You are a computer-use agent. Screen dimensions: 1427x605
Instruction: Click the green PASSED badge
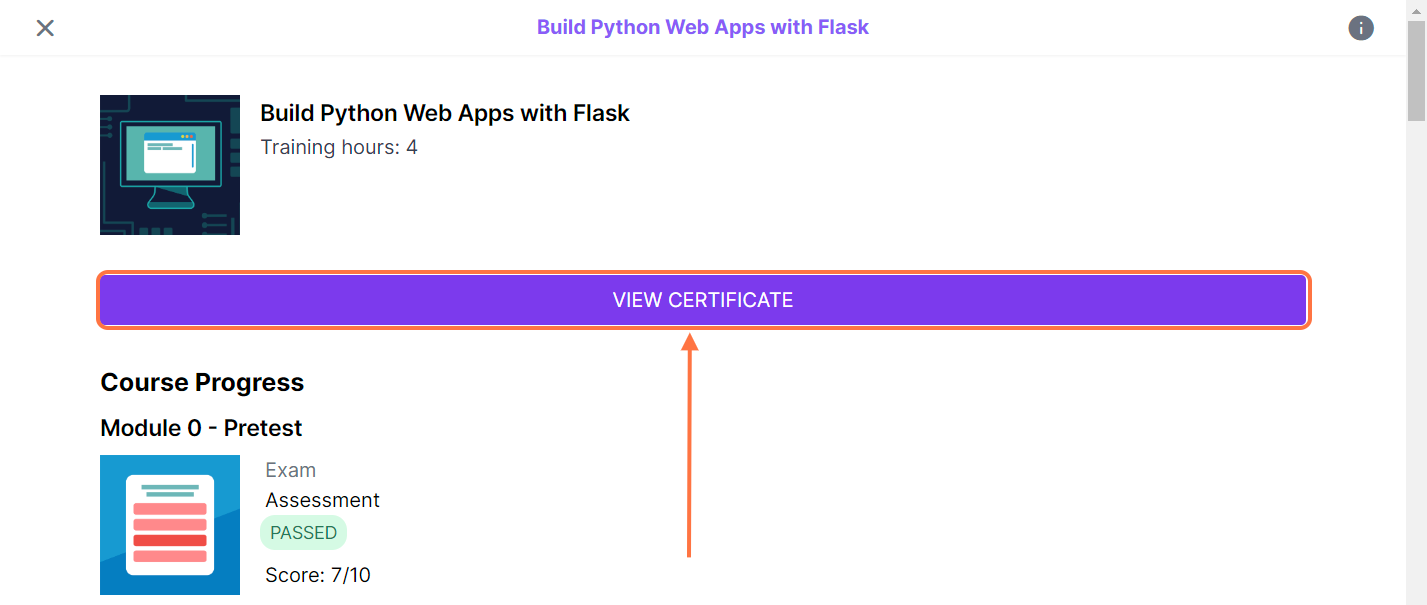pos(303,533)
